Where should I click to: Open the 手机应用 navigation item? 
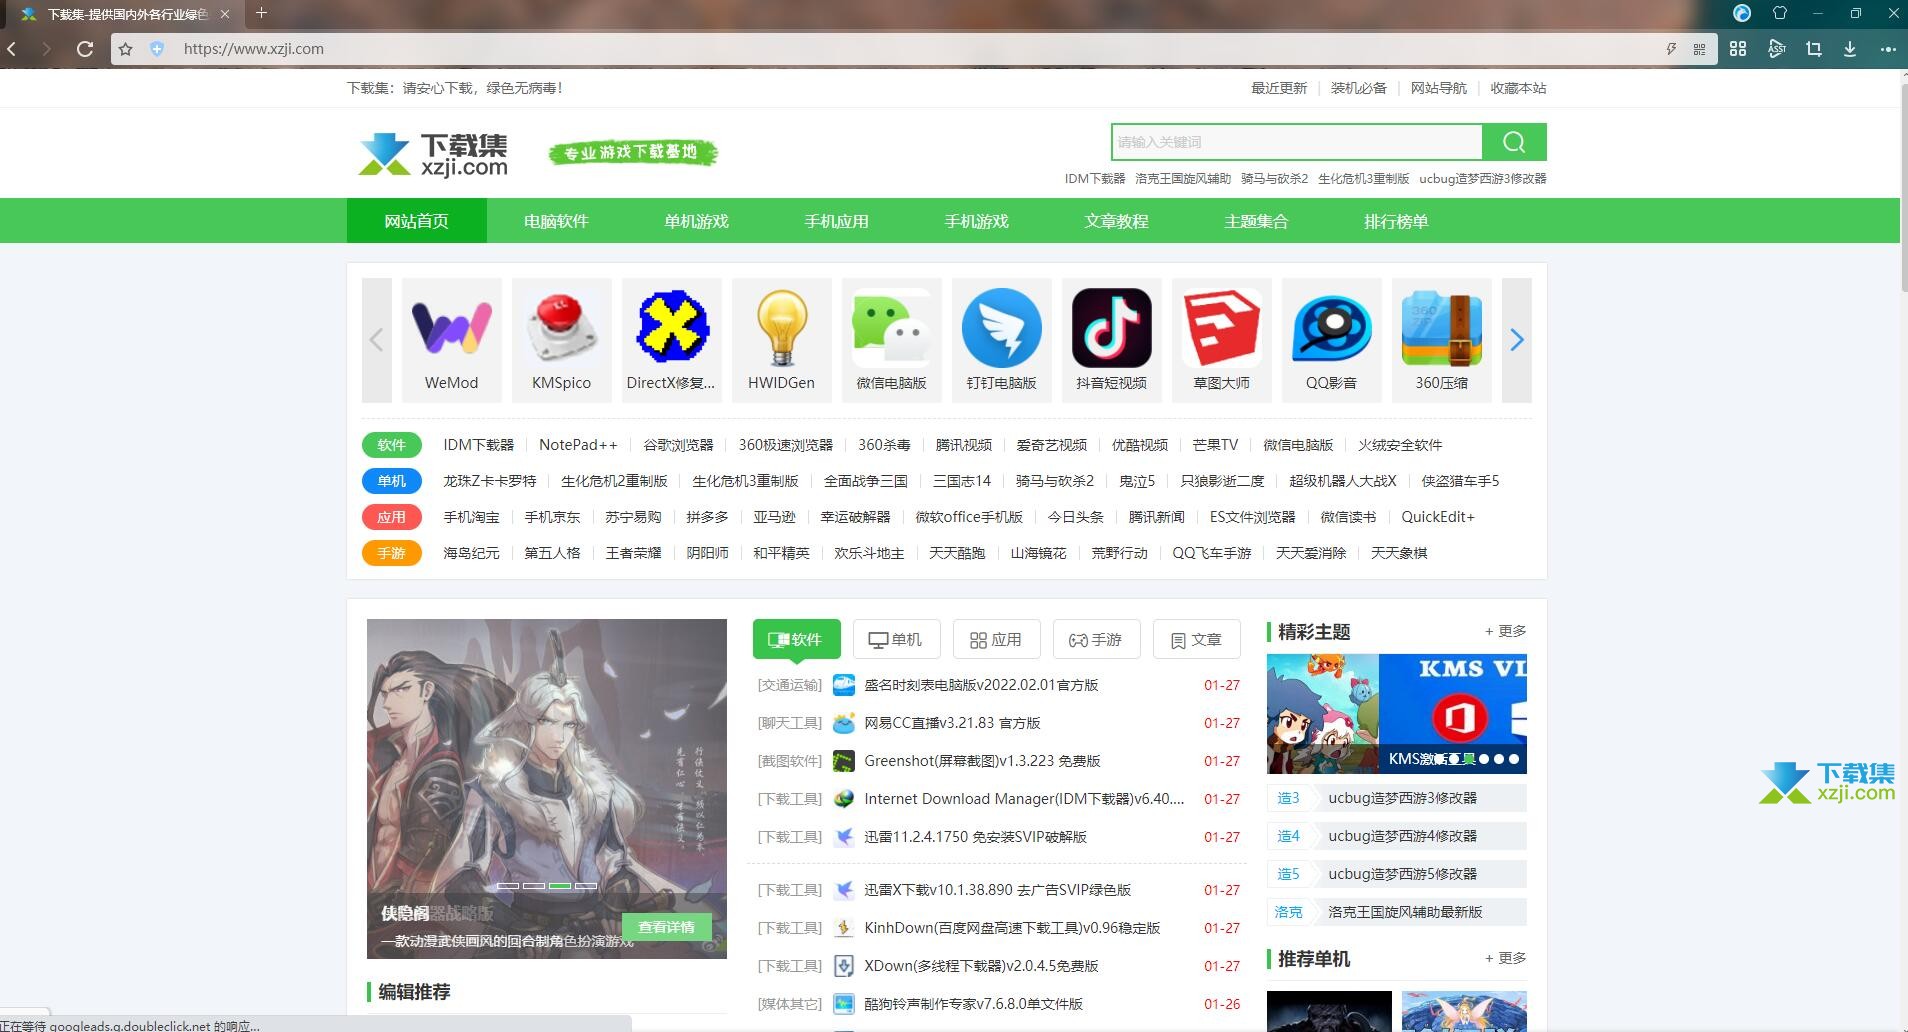837,221
